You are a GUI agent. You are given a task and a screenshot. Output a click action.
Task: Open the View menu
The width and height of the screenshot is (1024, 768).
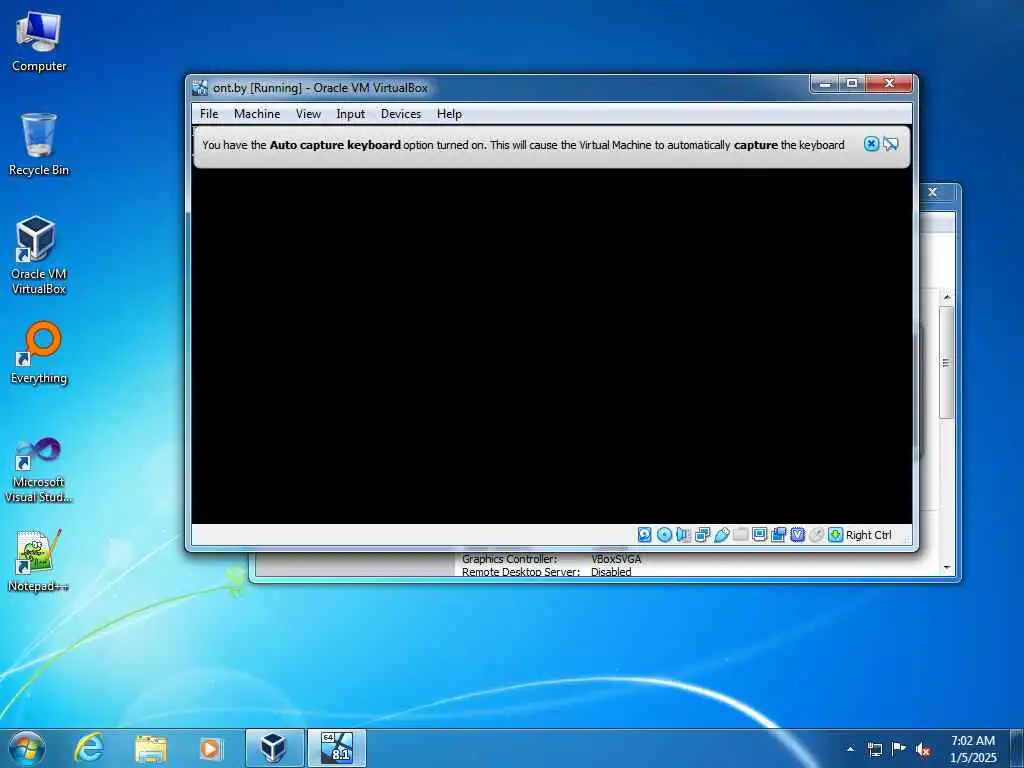[x=308, y=114]
